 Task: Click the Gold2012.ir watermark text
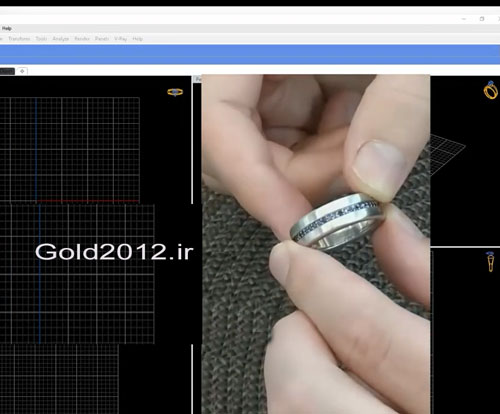(x=114, y=252)
